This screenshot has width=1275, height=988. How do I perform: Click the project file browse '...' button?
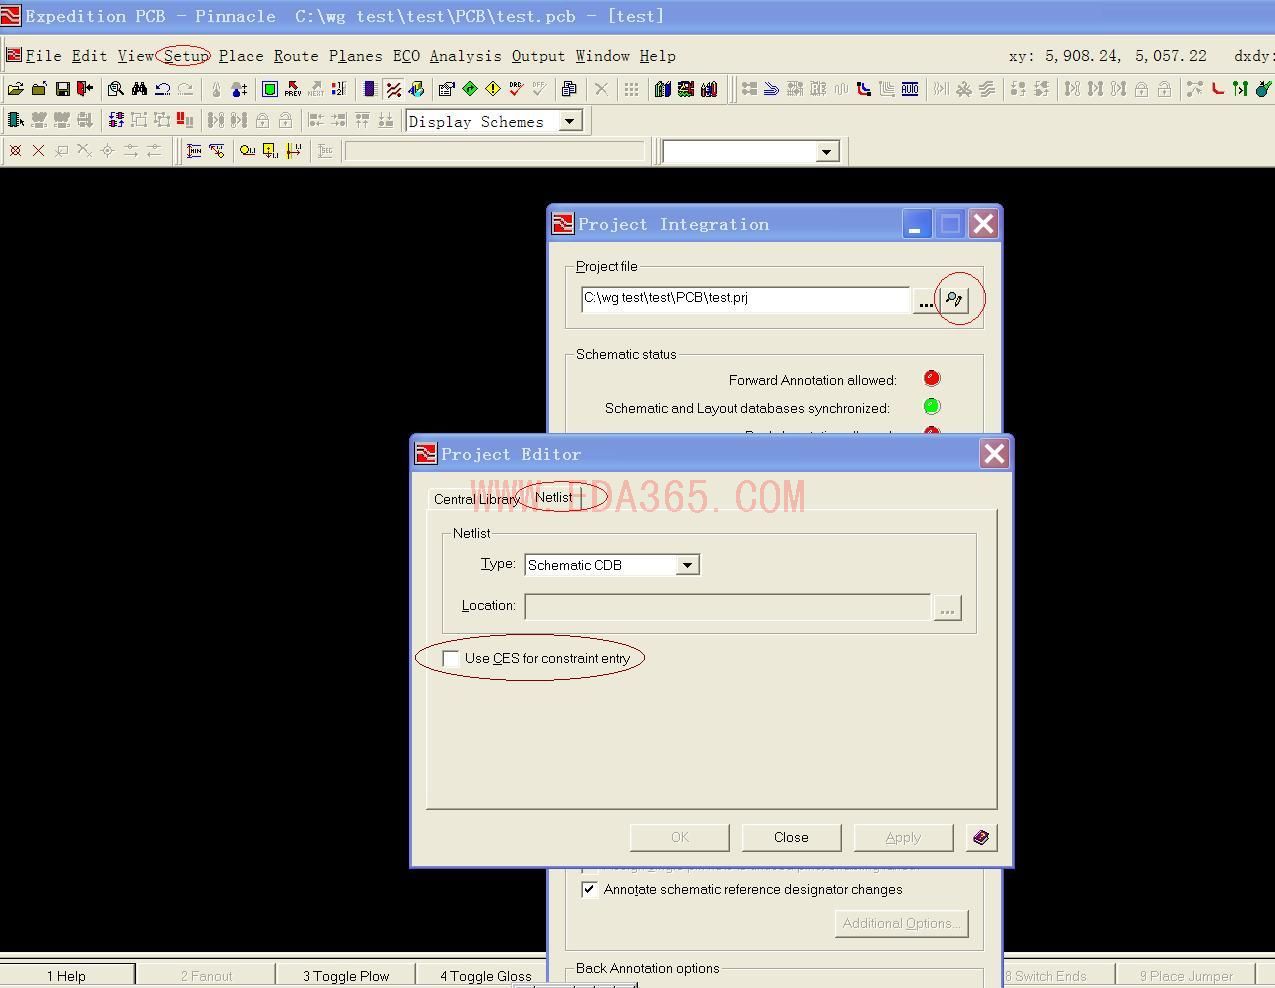coord(926,300)
